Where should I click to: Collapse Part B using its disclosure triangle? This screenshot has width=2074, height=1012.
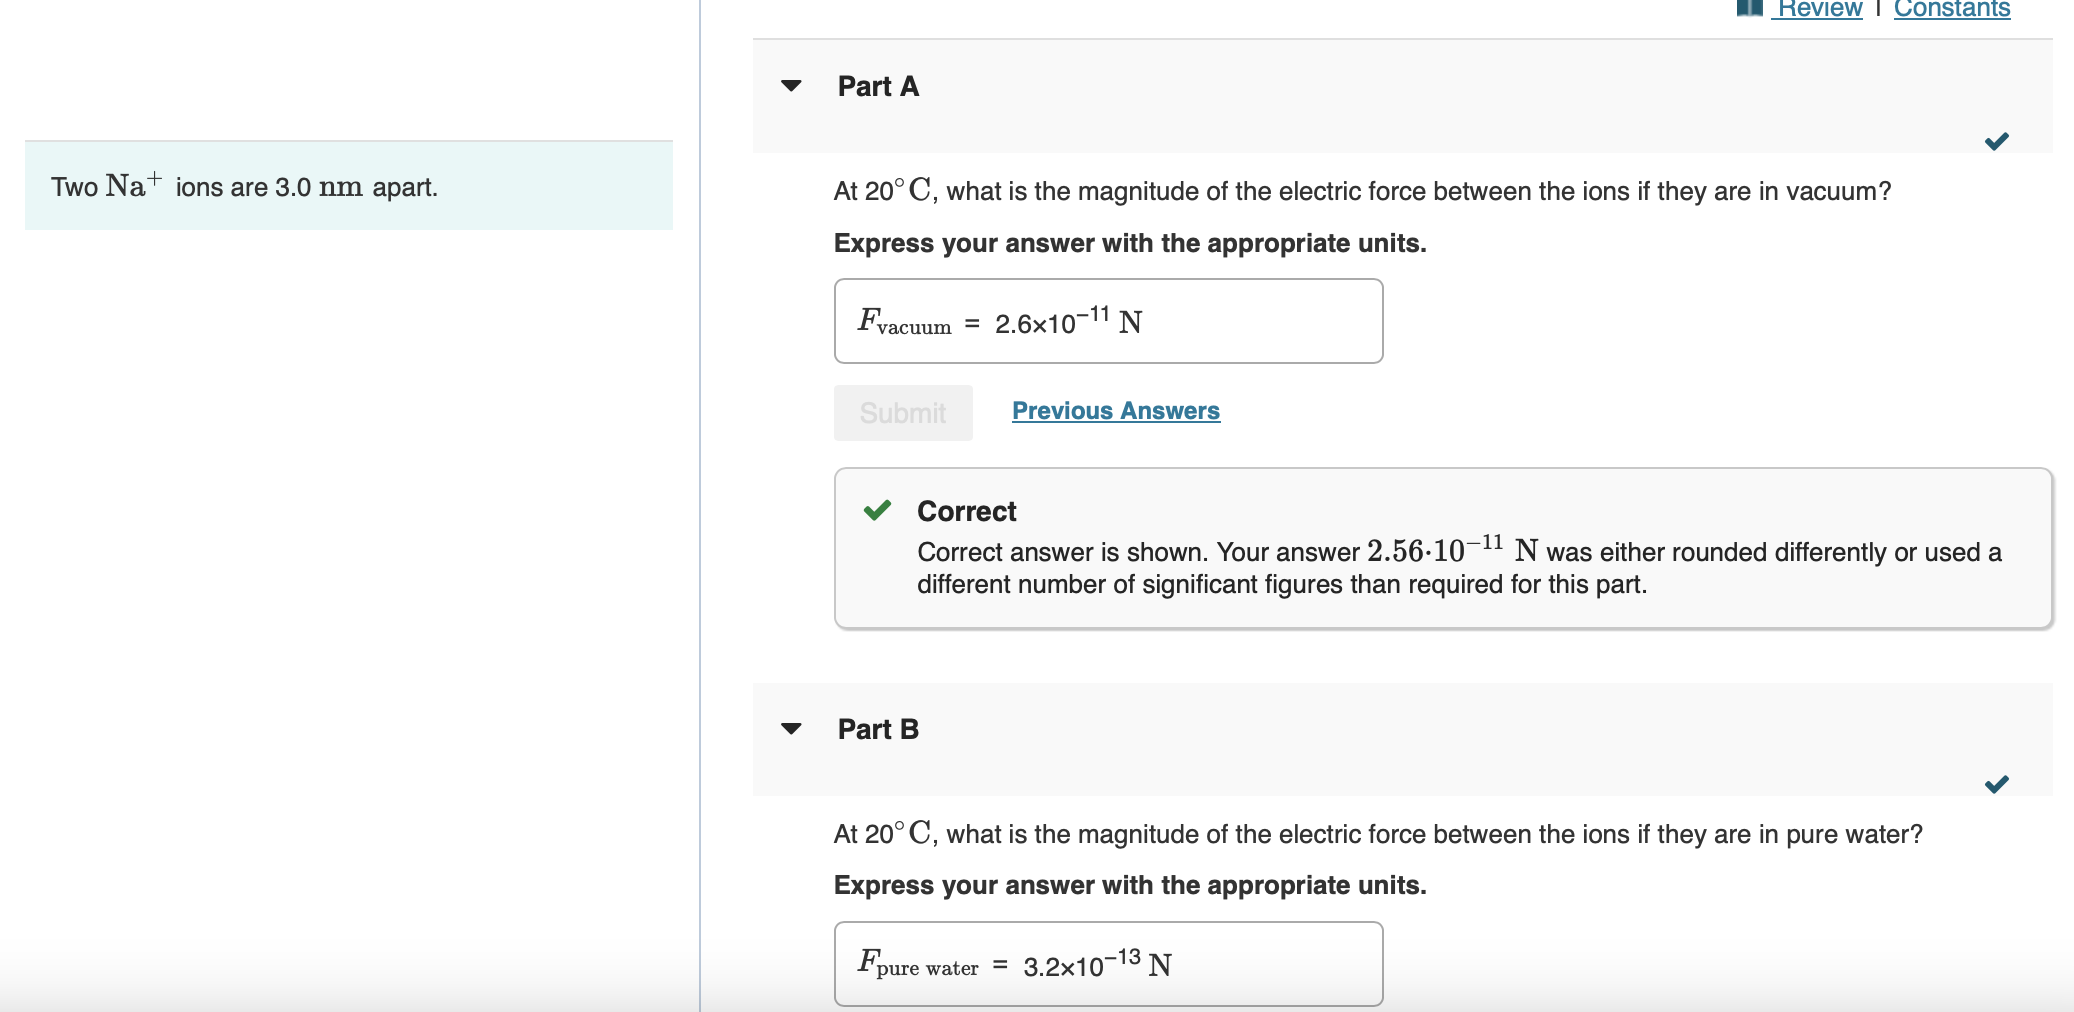pyautogui.click(x=791, y=729)
